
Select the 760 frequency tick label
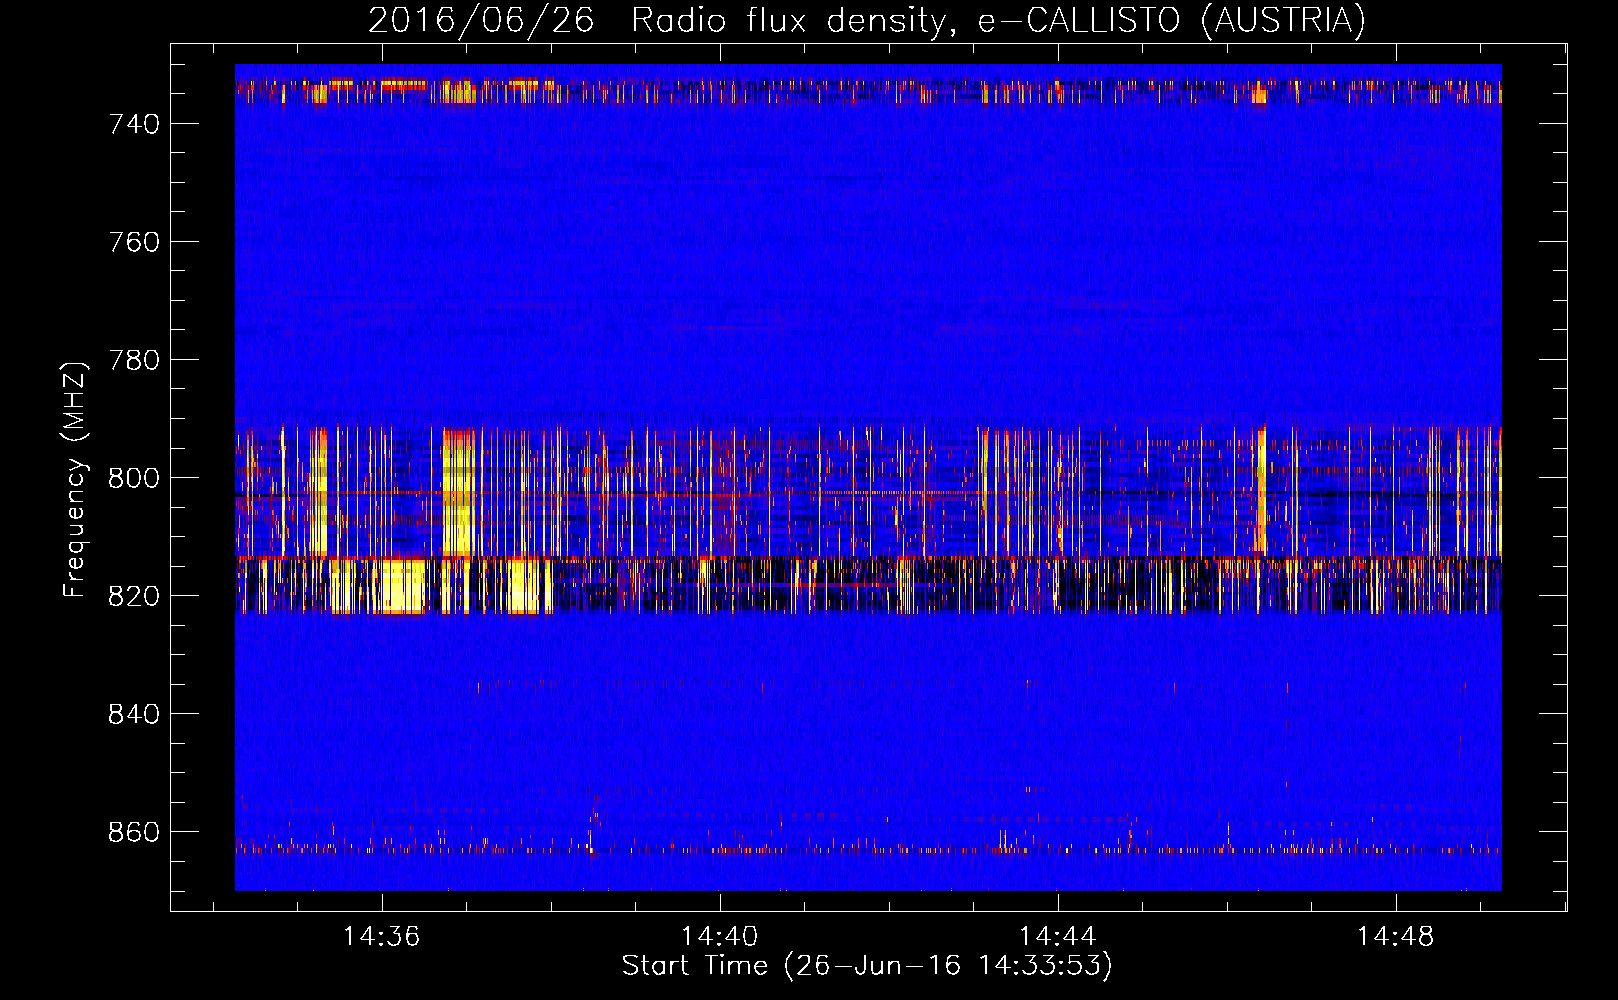click(x=134, y=242)
